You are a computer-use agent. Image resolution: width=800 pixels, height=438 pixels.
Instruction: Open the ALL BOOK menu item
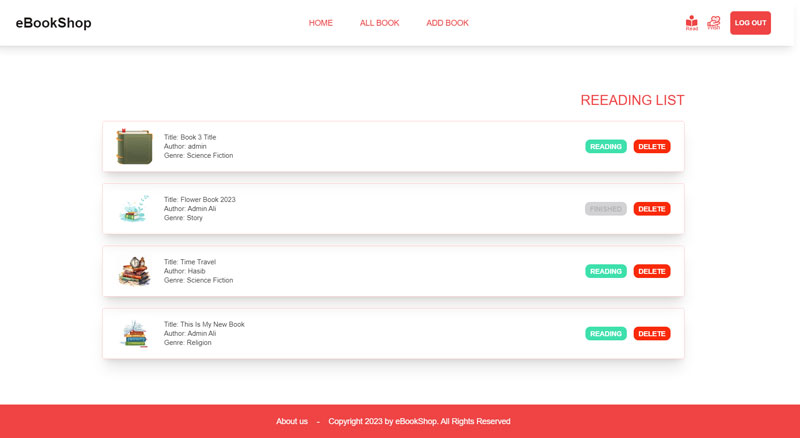[380, 23]
